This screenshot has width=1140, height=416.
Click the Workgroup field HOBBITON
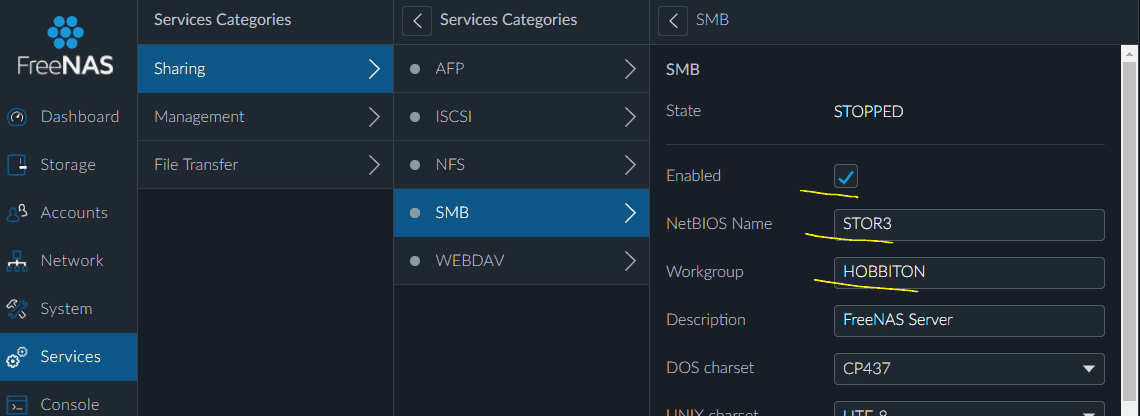[969, 273]
